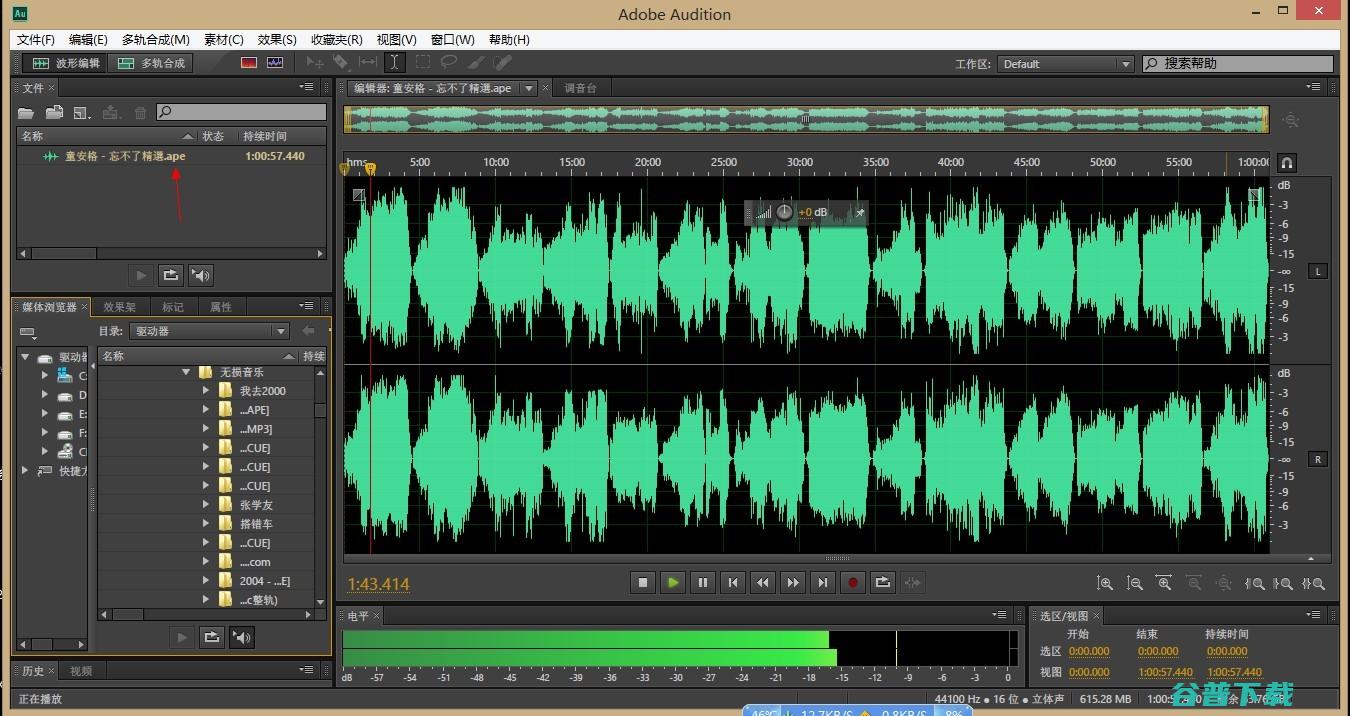The image size is (1350, 716).
Task: Switch to the 调音台 tab
Action: point(581,88)
